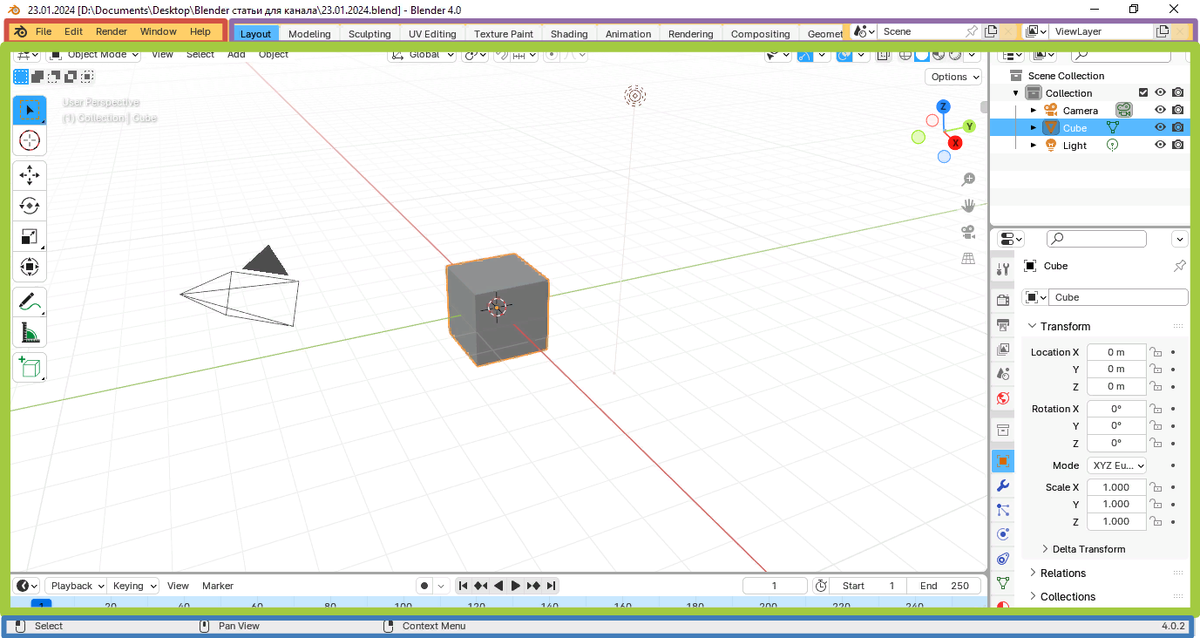1200x638 pixels.
Task: Switch to the Sculpting workspace tab
Action: click(369, 34)
